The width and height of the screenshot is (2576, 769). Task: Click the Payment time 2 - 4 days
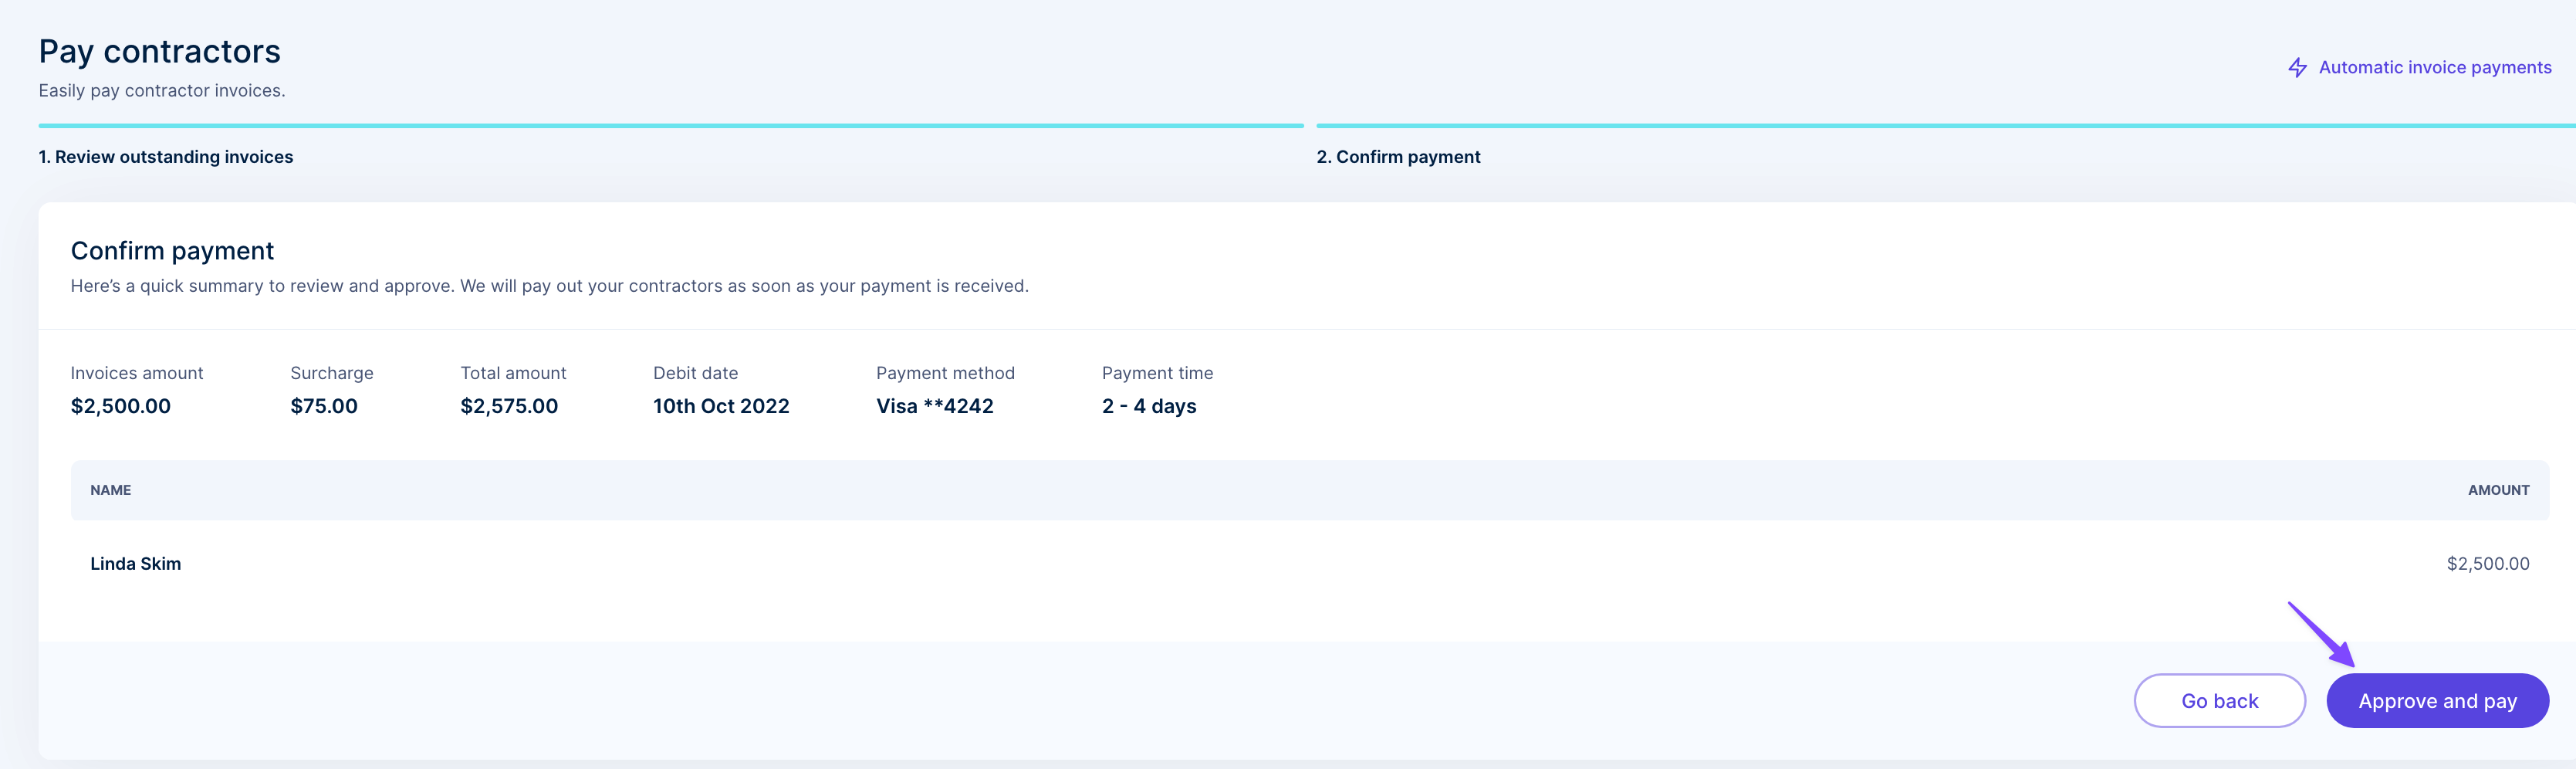point(1149,406)
